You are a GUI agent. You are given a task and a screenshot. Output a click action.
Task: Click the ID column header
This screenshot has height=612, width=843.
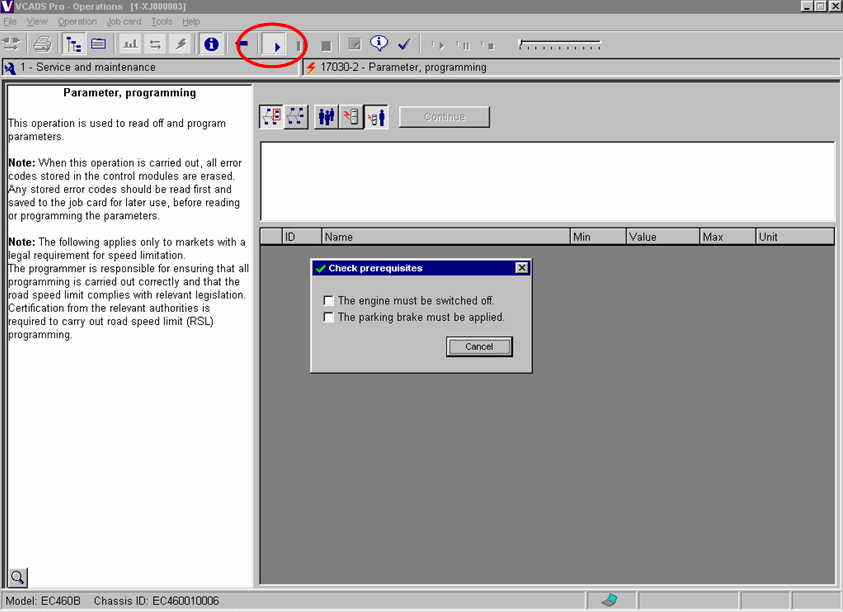pyautogui.click(x=302, y=237)
